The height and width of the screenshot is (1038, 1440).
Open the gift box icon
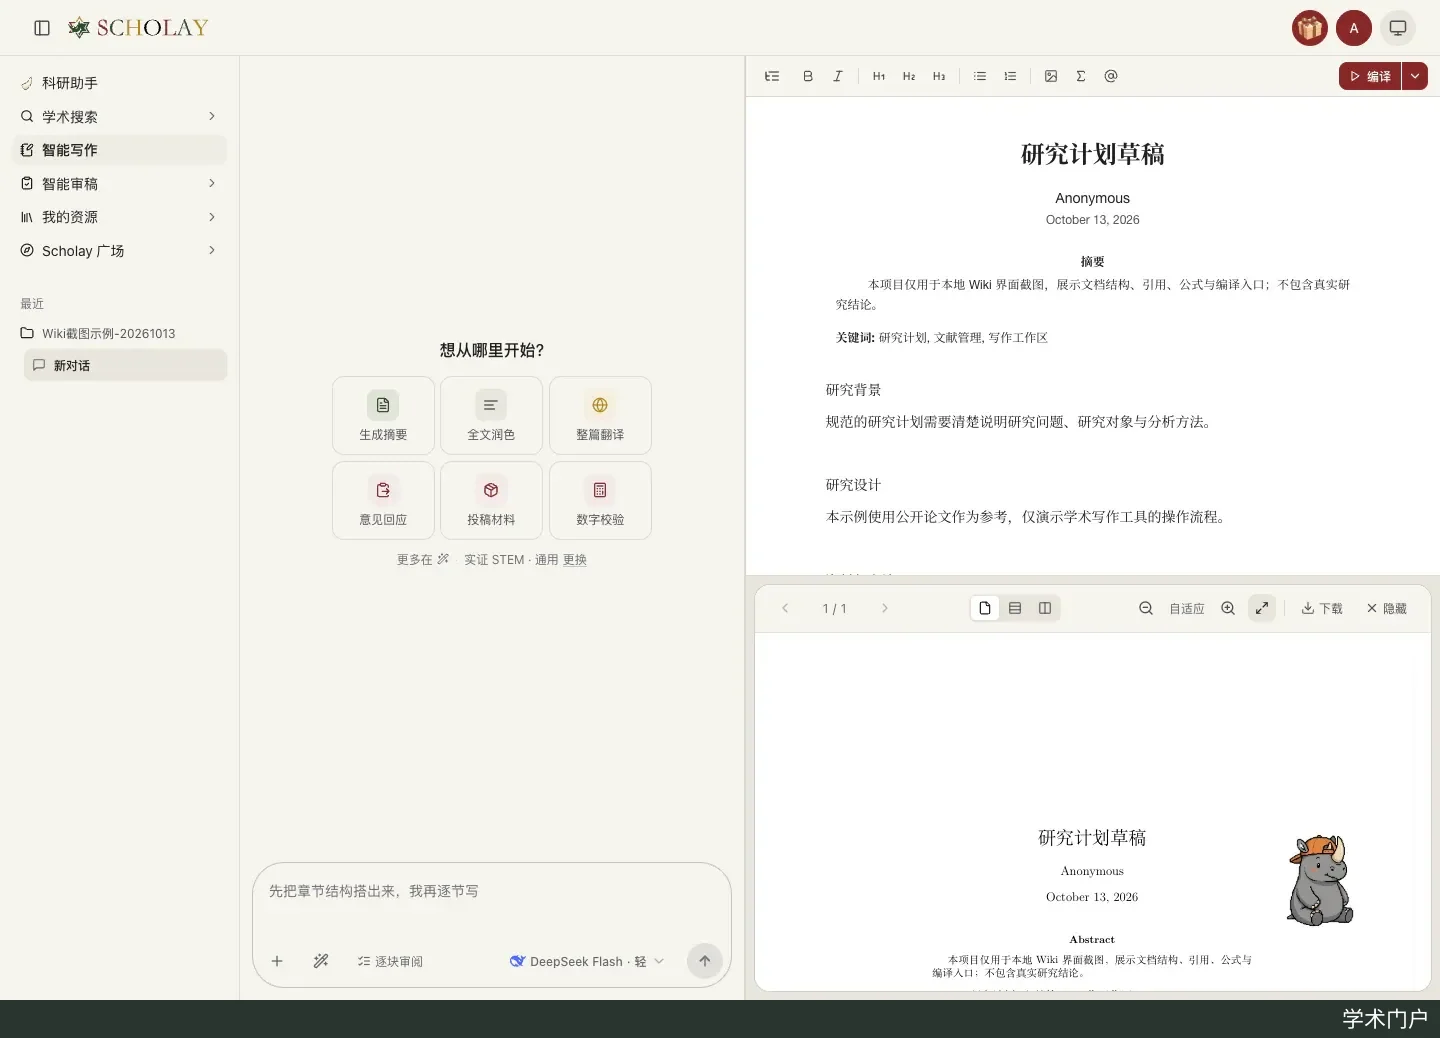click(x=1310, y=28)
